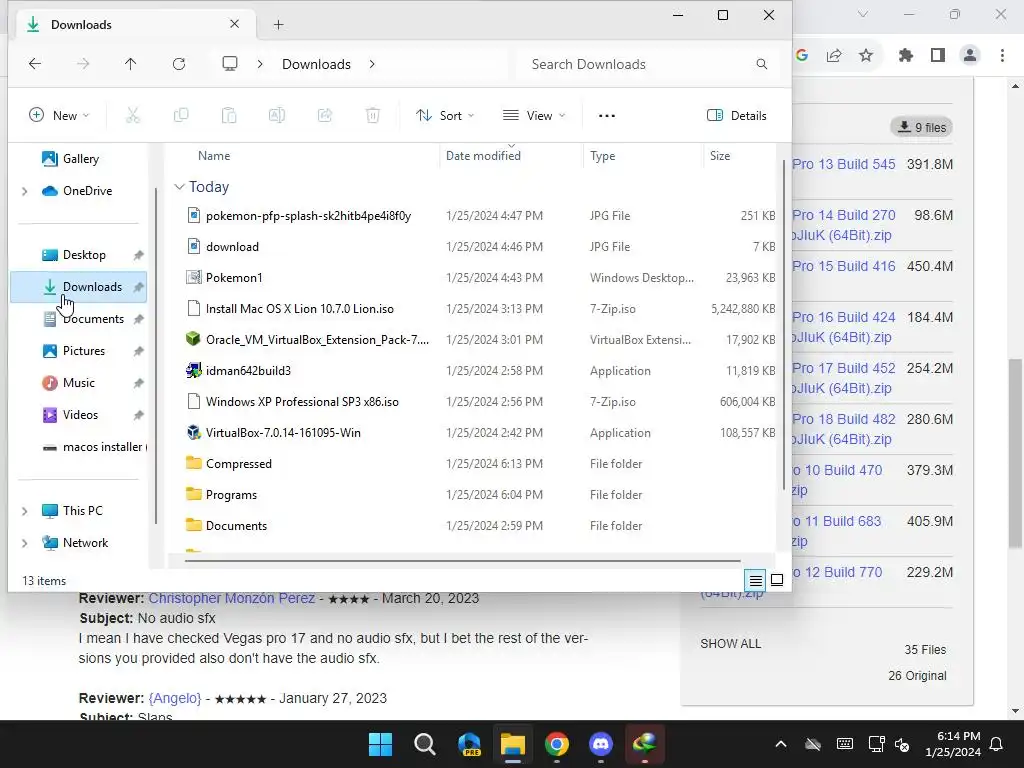The image size is (1024, 768).
Task: Close the Downloads tab
Action: [234, 24]
